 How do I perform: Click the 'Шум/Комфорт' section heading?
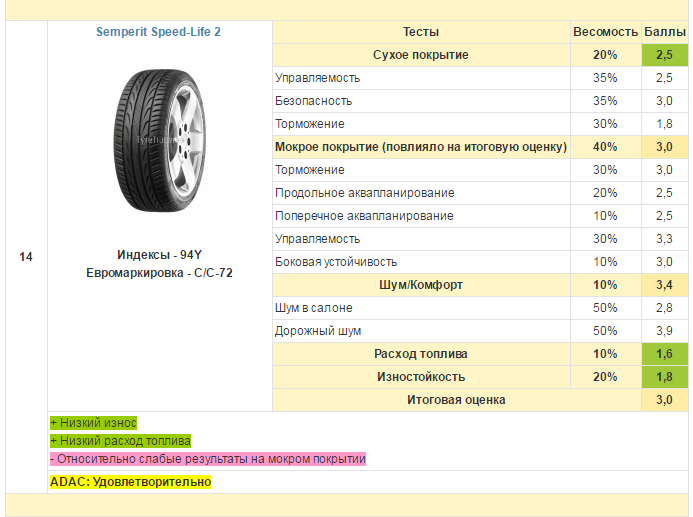point(421,285)
